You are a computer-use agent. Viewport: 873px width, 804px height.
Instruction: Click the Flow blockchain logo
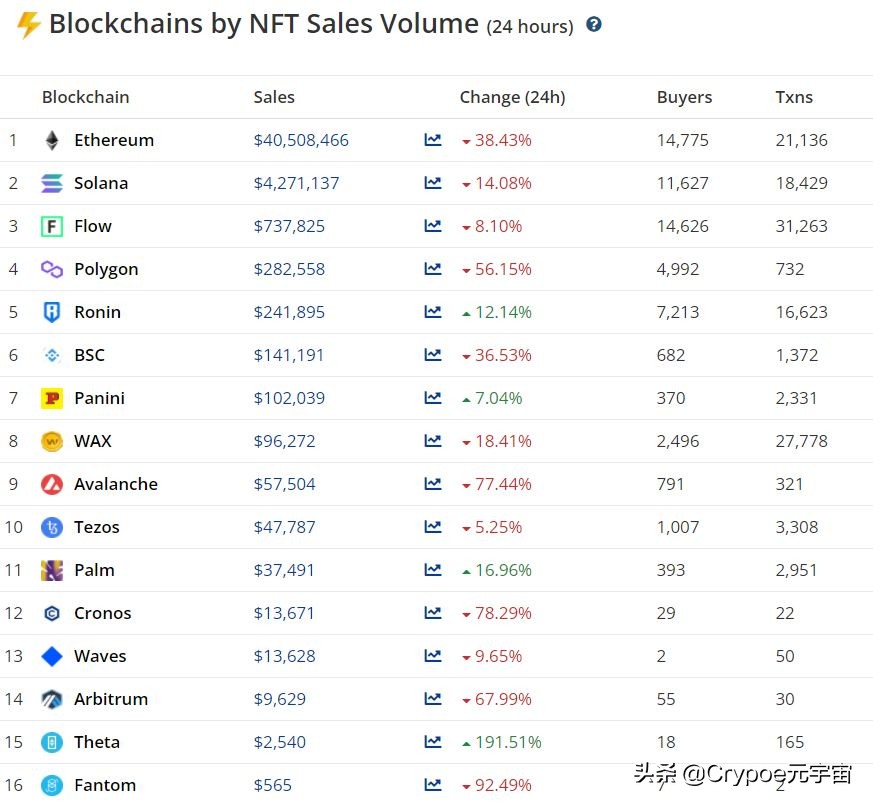pos(52,226)
